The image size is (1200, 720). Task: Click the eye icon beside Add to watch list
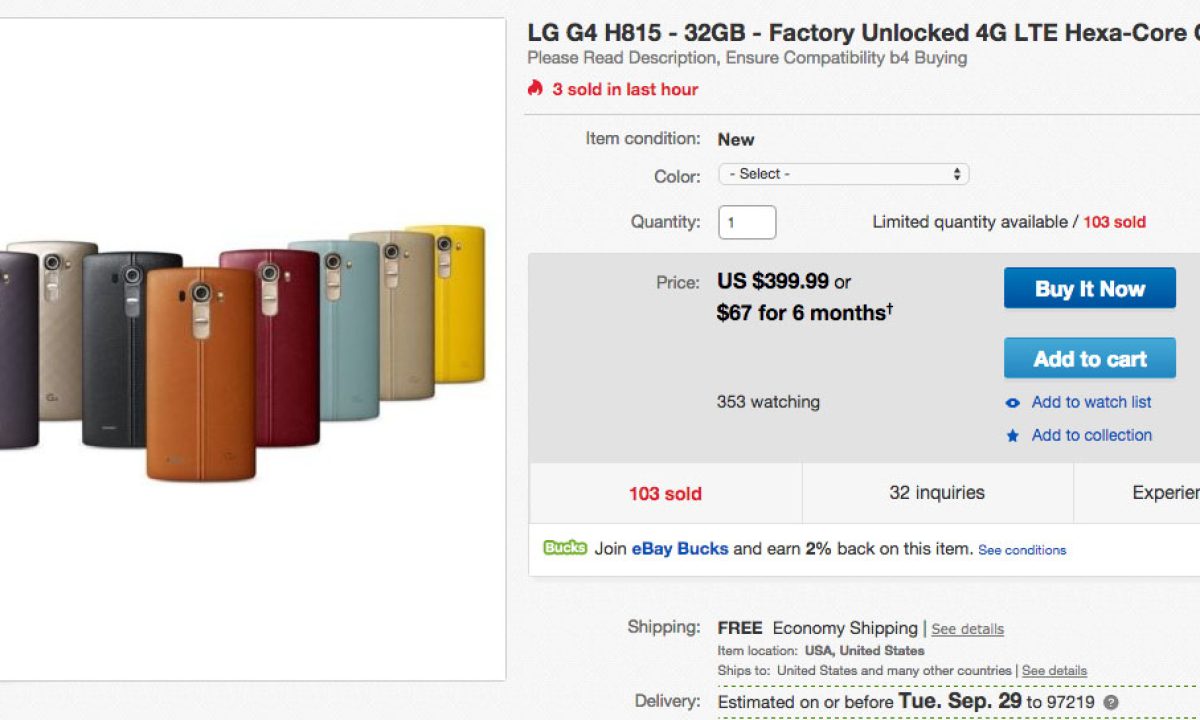[x=1013, y=403]
